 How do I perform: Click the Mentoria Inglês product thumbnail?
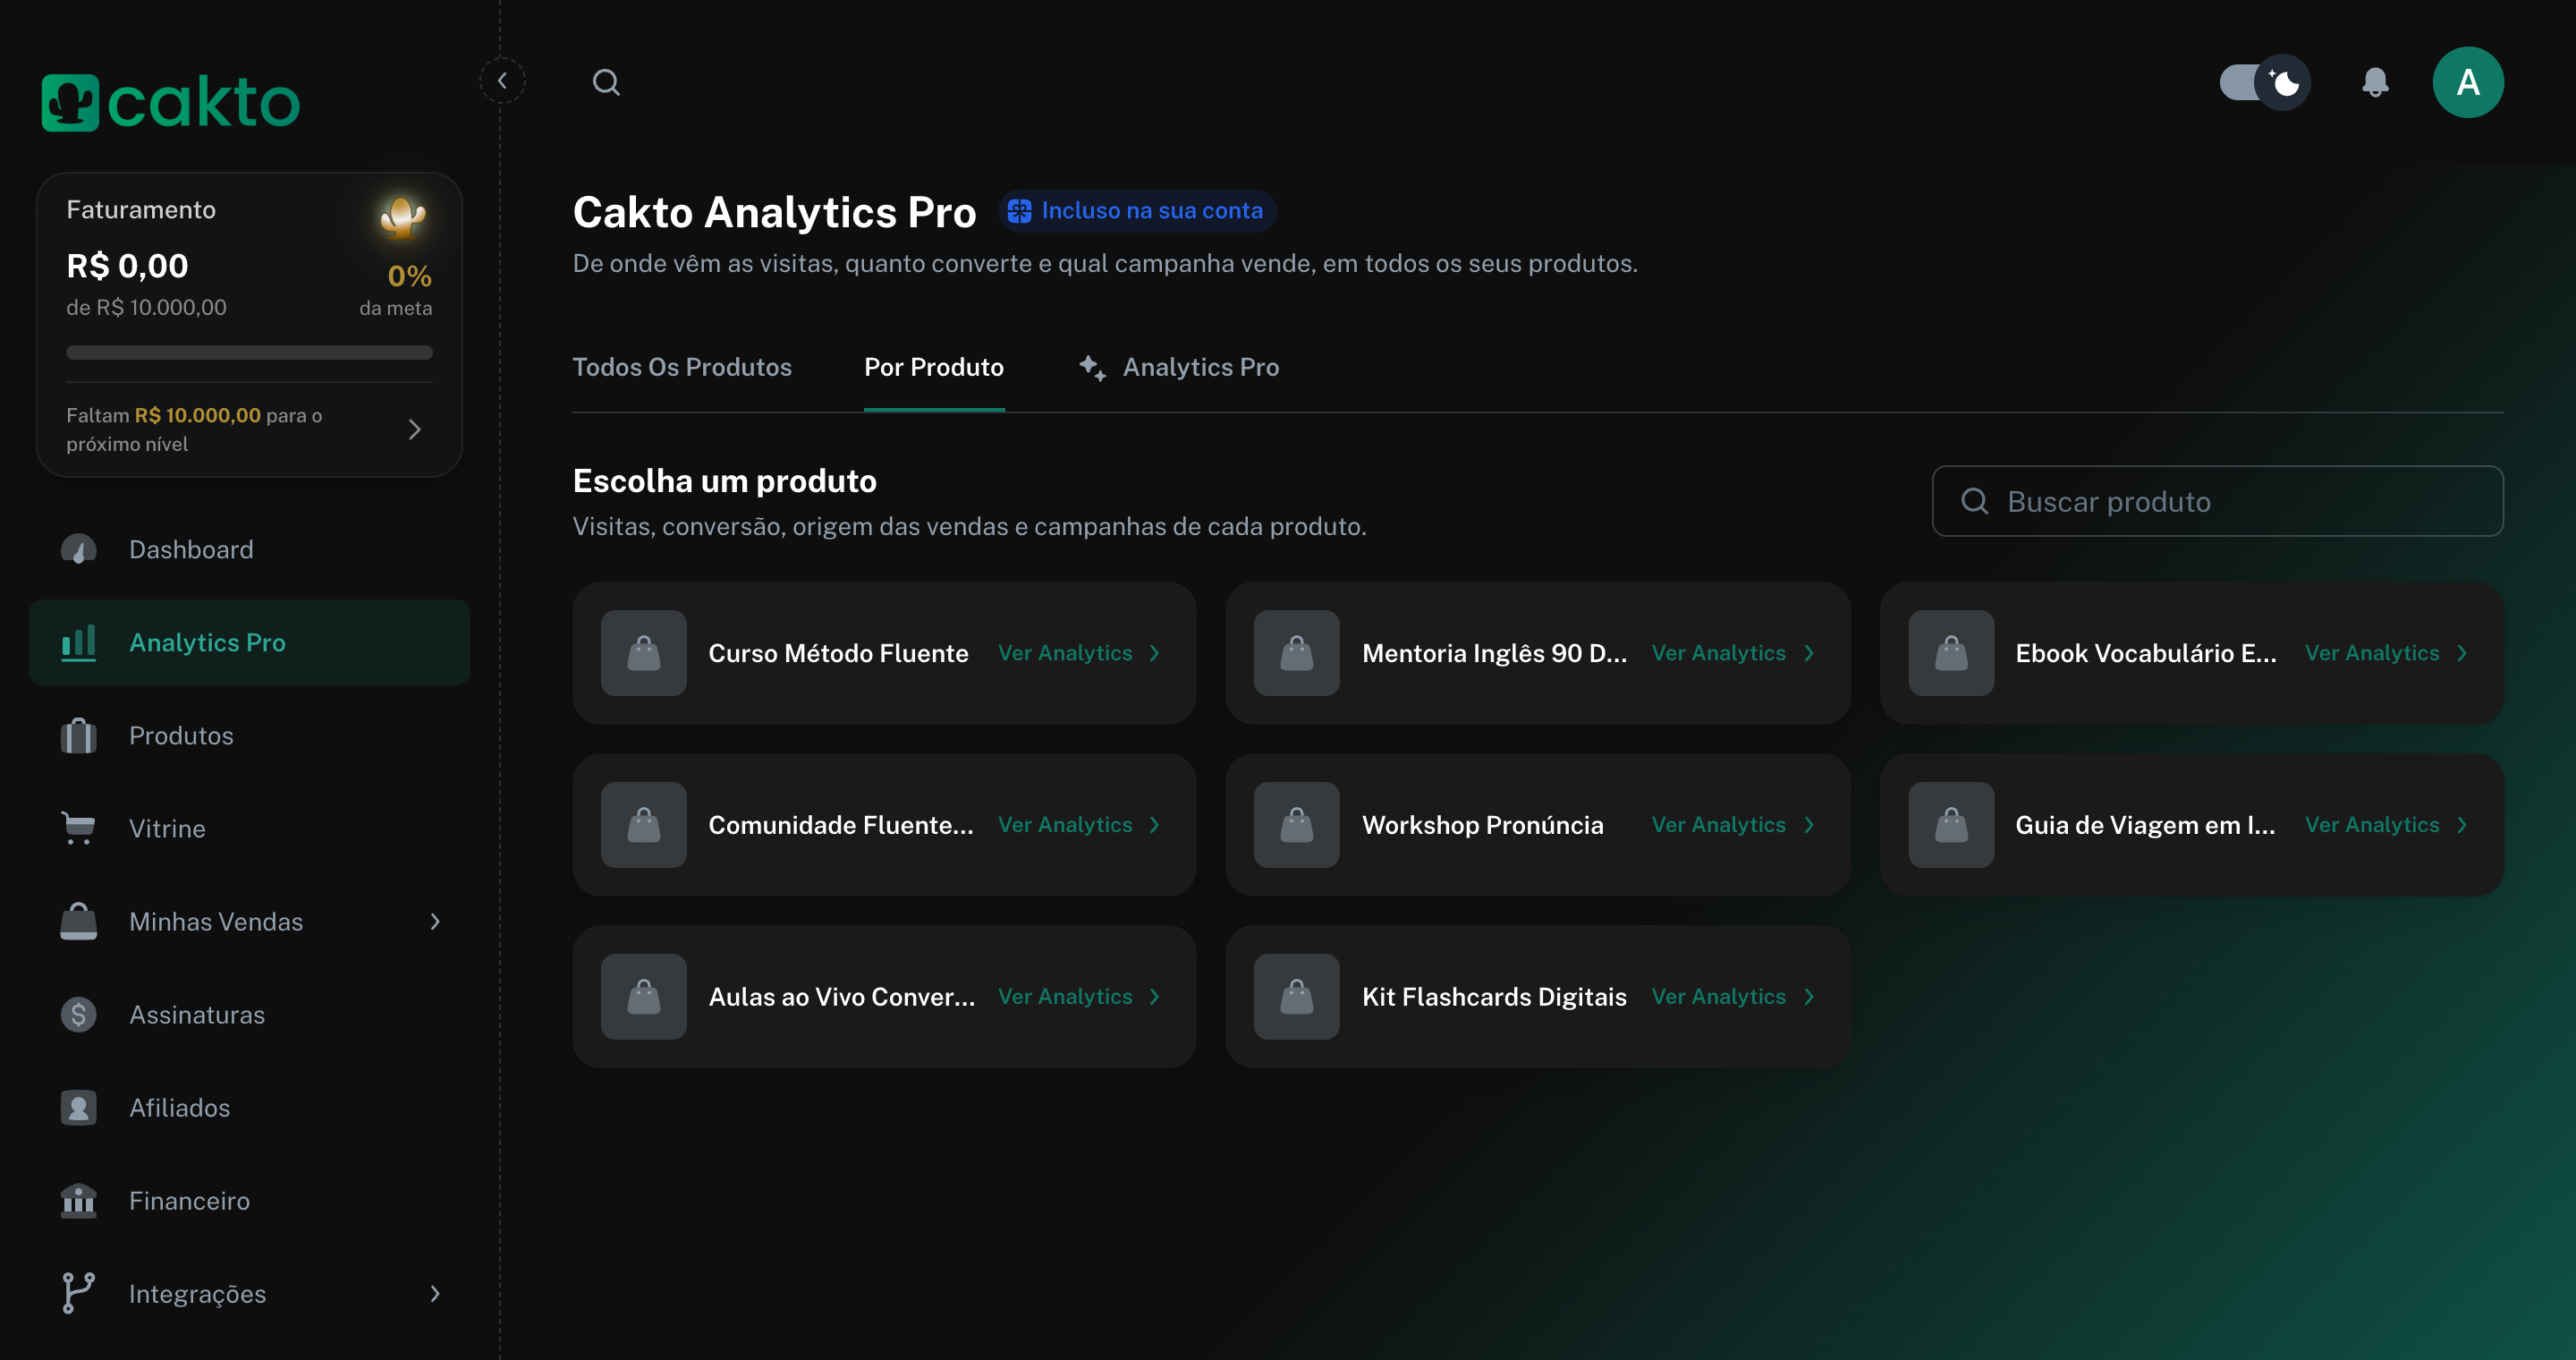(x=1296, y=653)
